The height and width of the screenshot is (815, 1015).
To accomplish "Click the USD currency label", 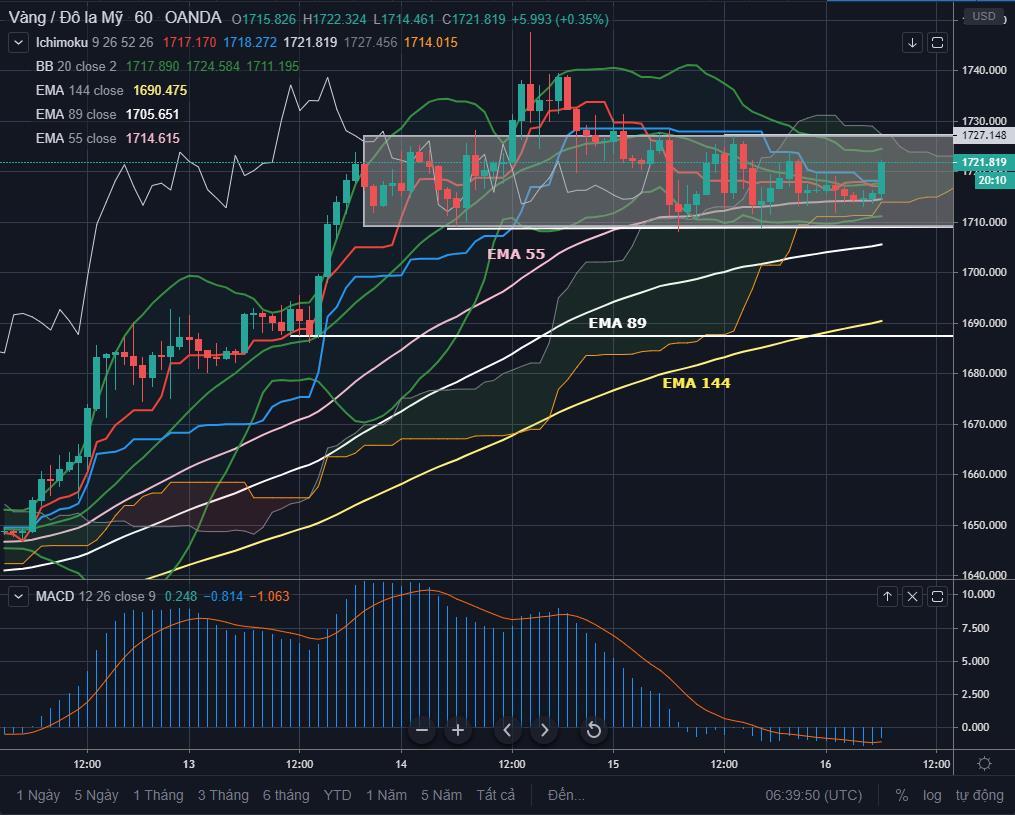I will 984,16.
